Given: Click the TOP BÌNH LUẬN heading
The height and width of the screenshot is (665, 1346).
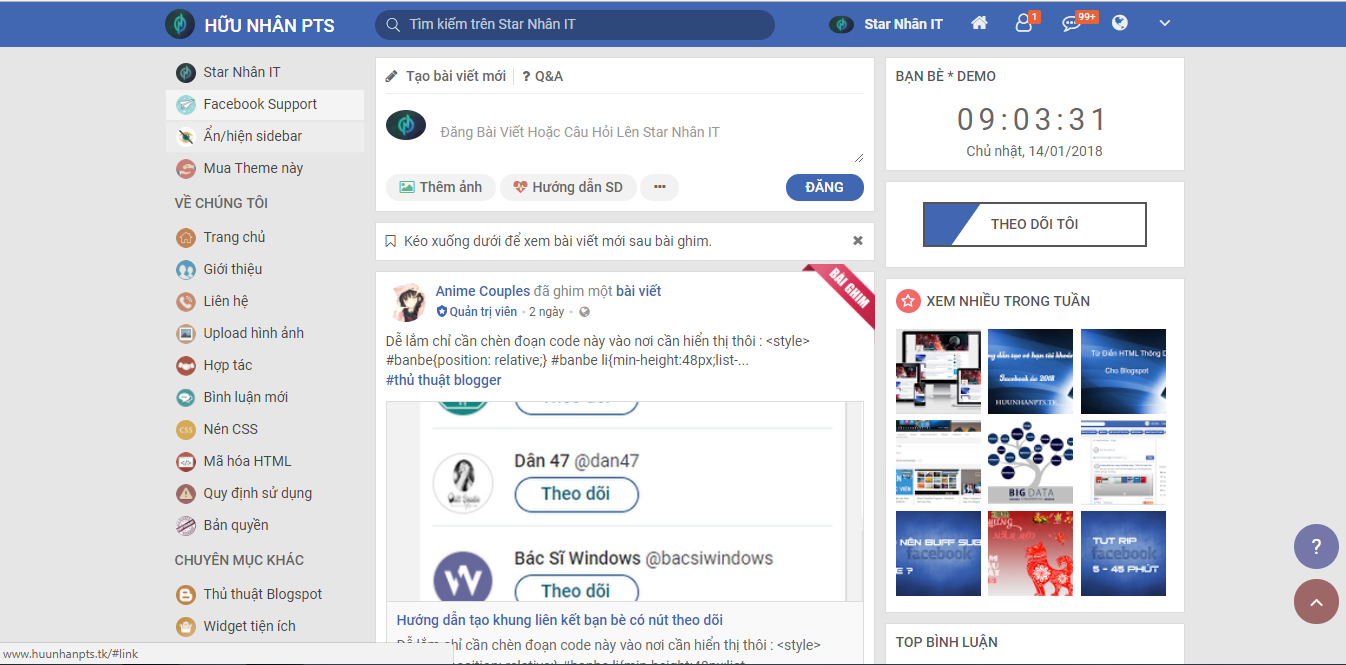Looking at the screenshot, I should (947, 642).
